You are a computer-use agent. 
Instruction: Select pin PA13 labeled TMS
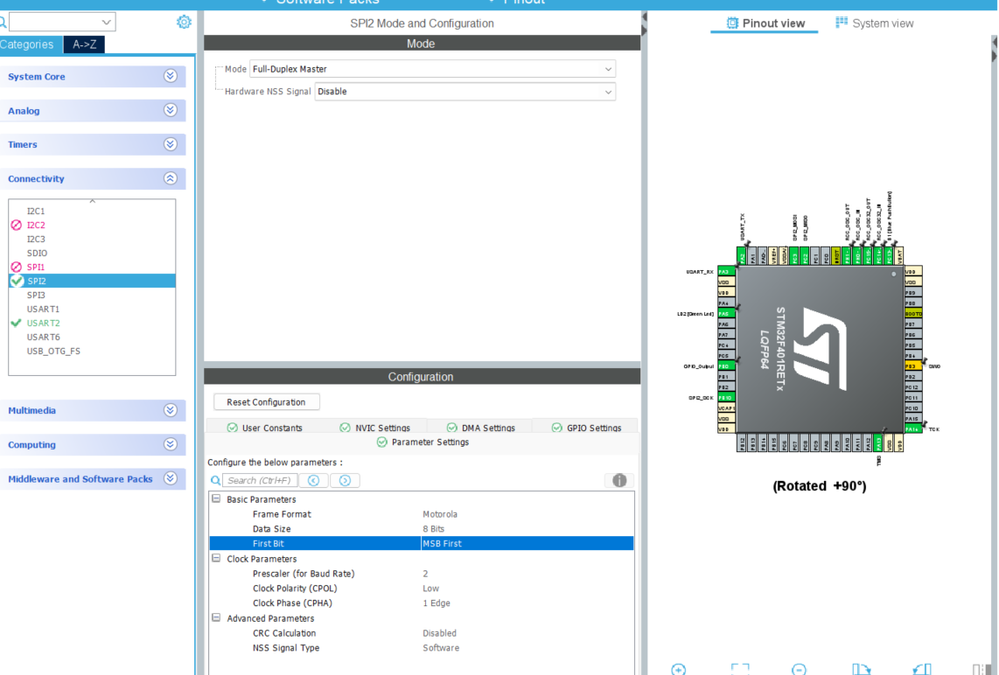pos(878,443)
